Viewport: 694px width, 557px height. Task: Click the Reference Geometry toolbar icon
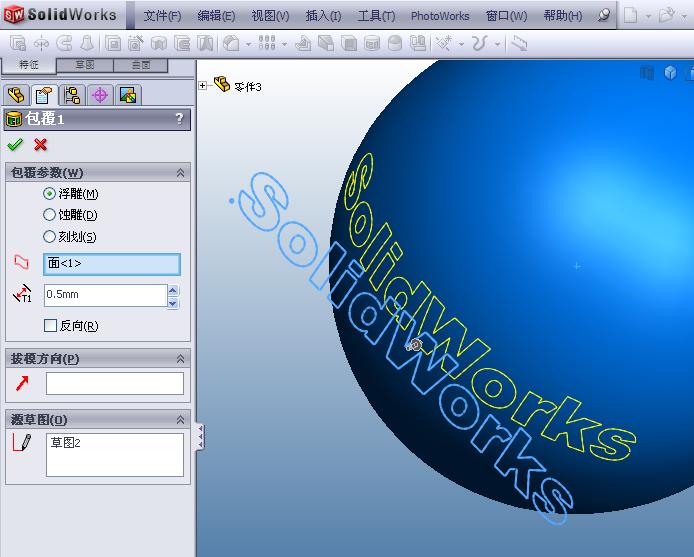[444, 43]
